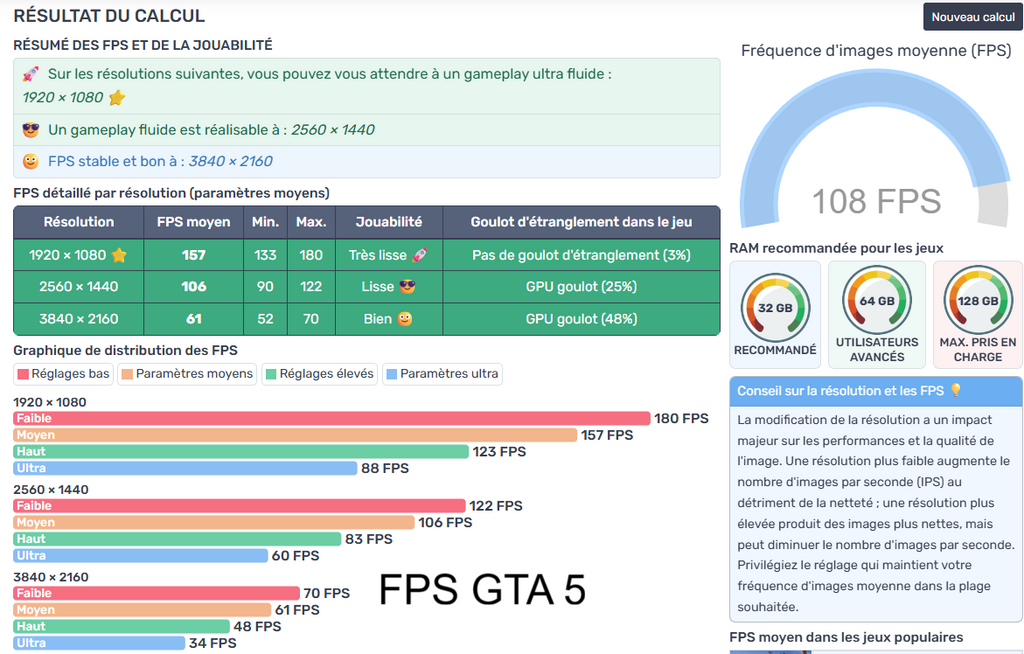The width and height of the screenshot is (1024, 654).
Task: Click the smiling emoji beside FPS stable
Action: click(x=31, y=161)
